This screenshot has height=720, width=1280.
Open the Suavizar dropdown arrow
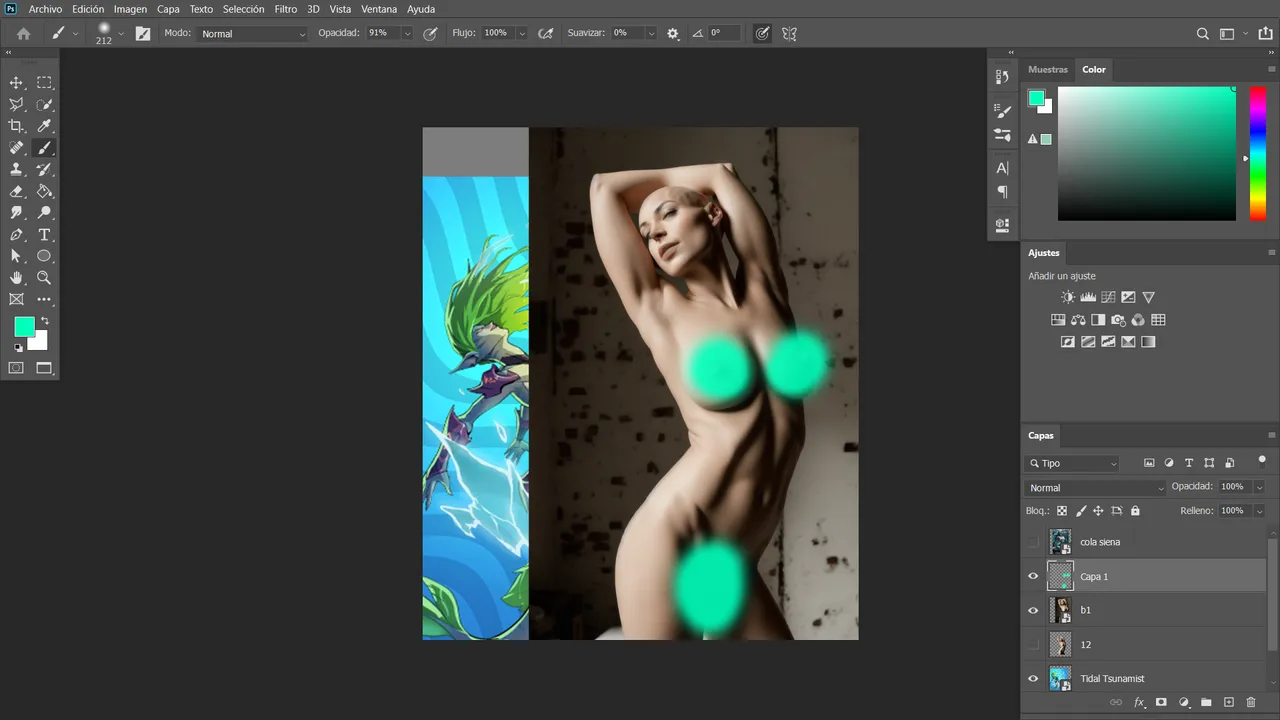point(651,33)
